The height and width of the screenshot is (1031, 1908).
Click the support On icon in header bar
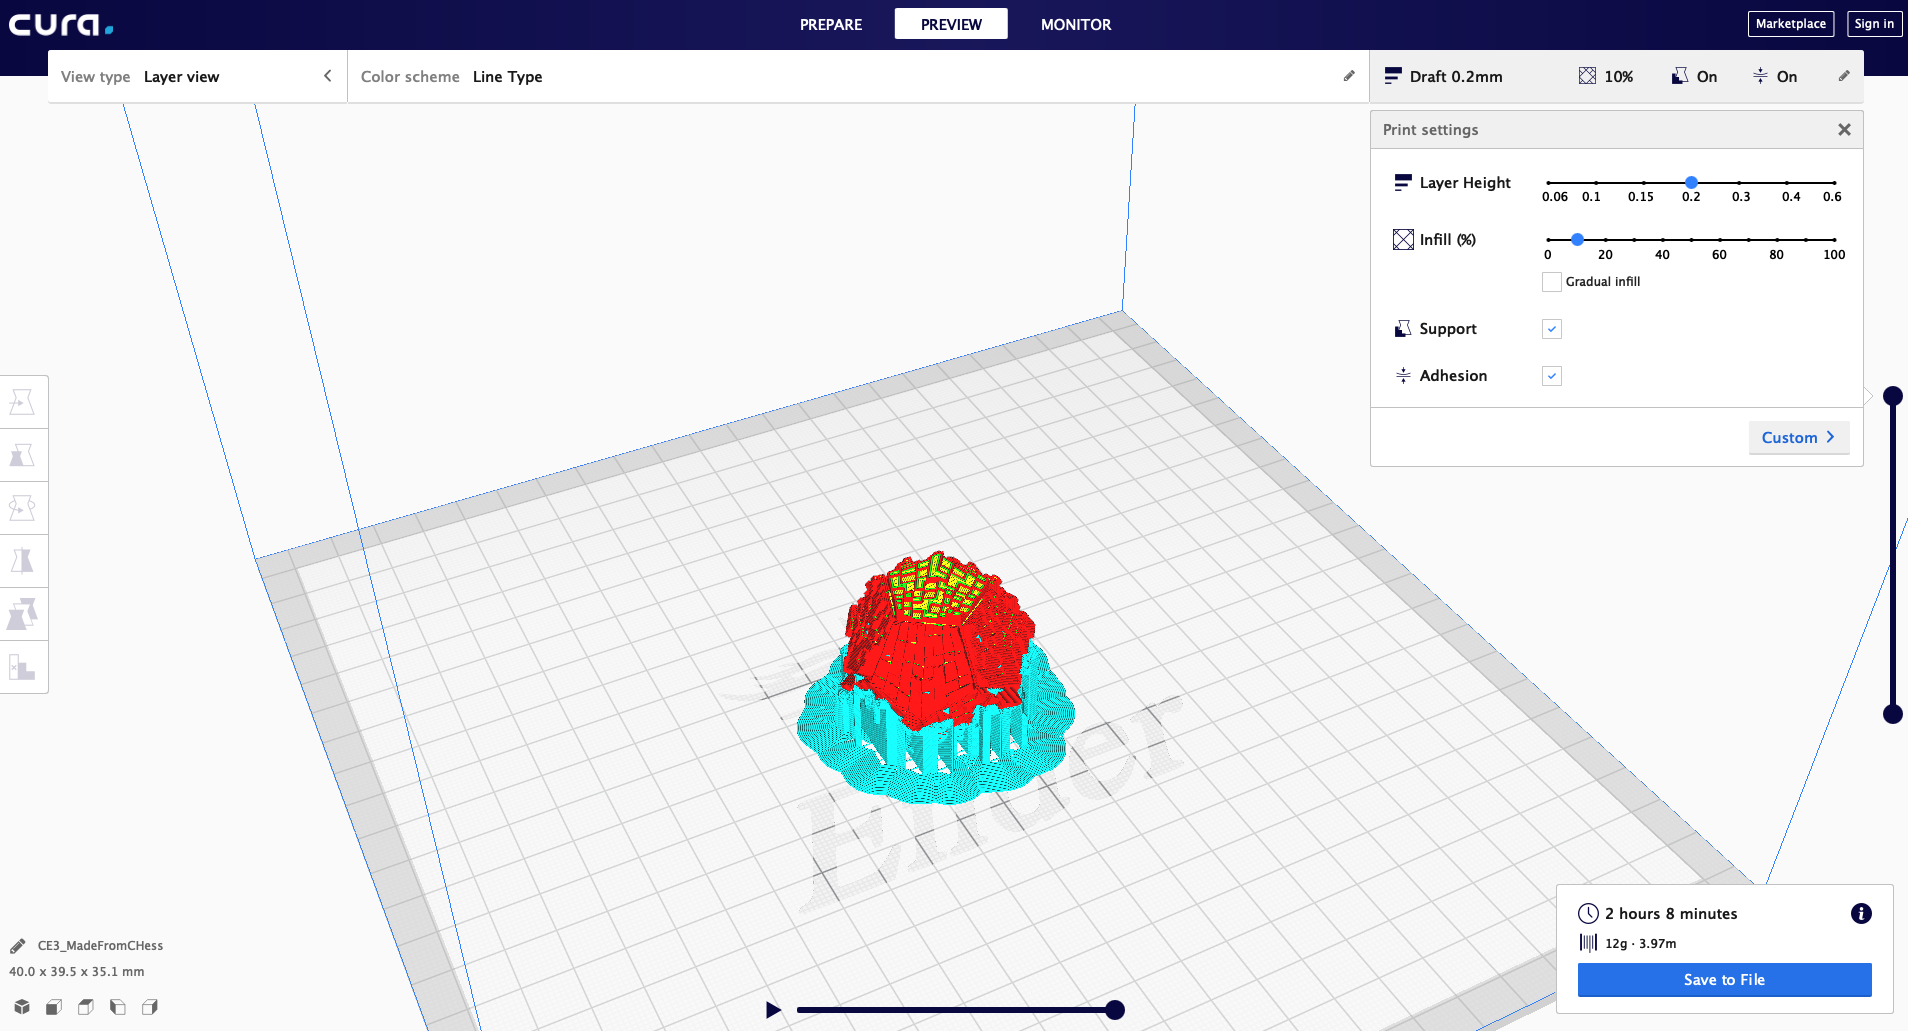pos(1680,76)
